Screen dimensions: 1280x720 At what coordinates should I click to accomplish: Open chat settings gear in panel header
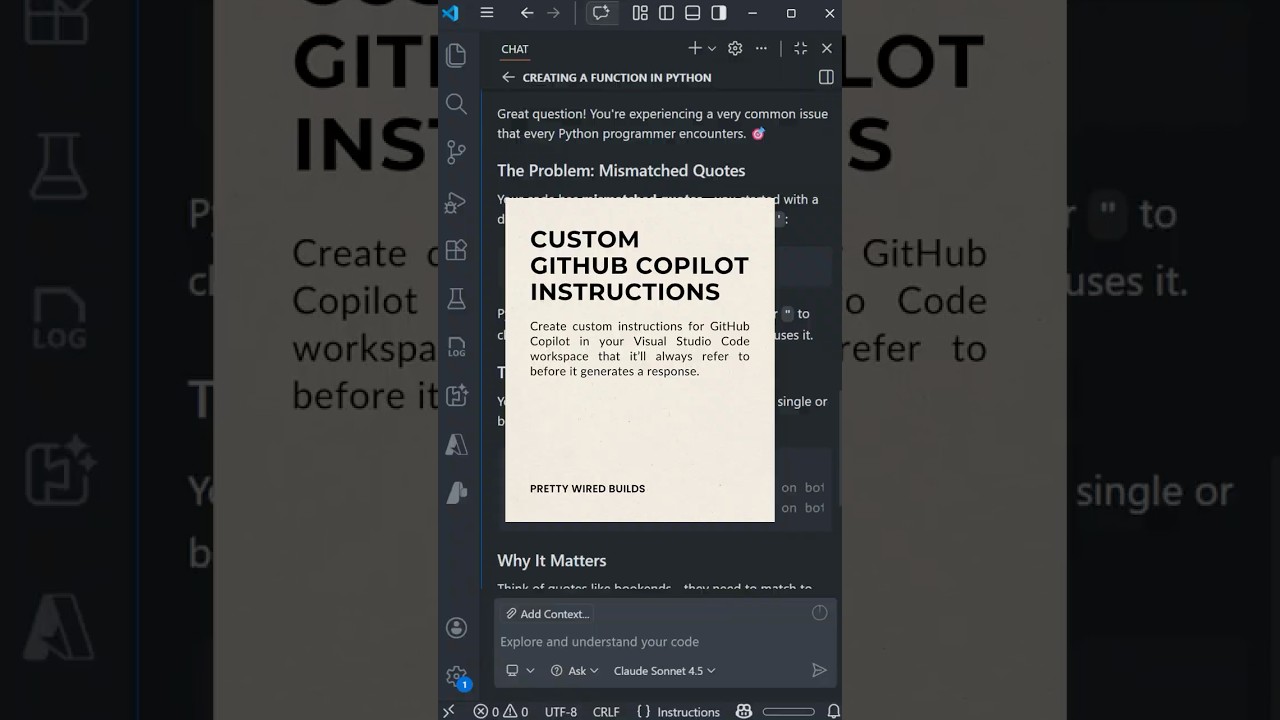[x=735, y=48]
